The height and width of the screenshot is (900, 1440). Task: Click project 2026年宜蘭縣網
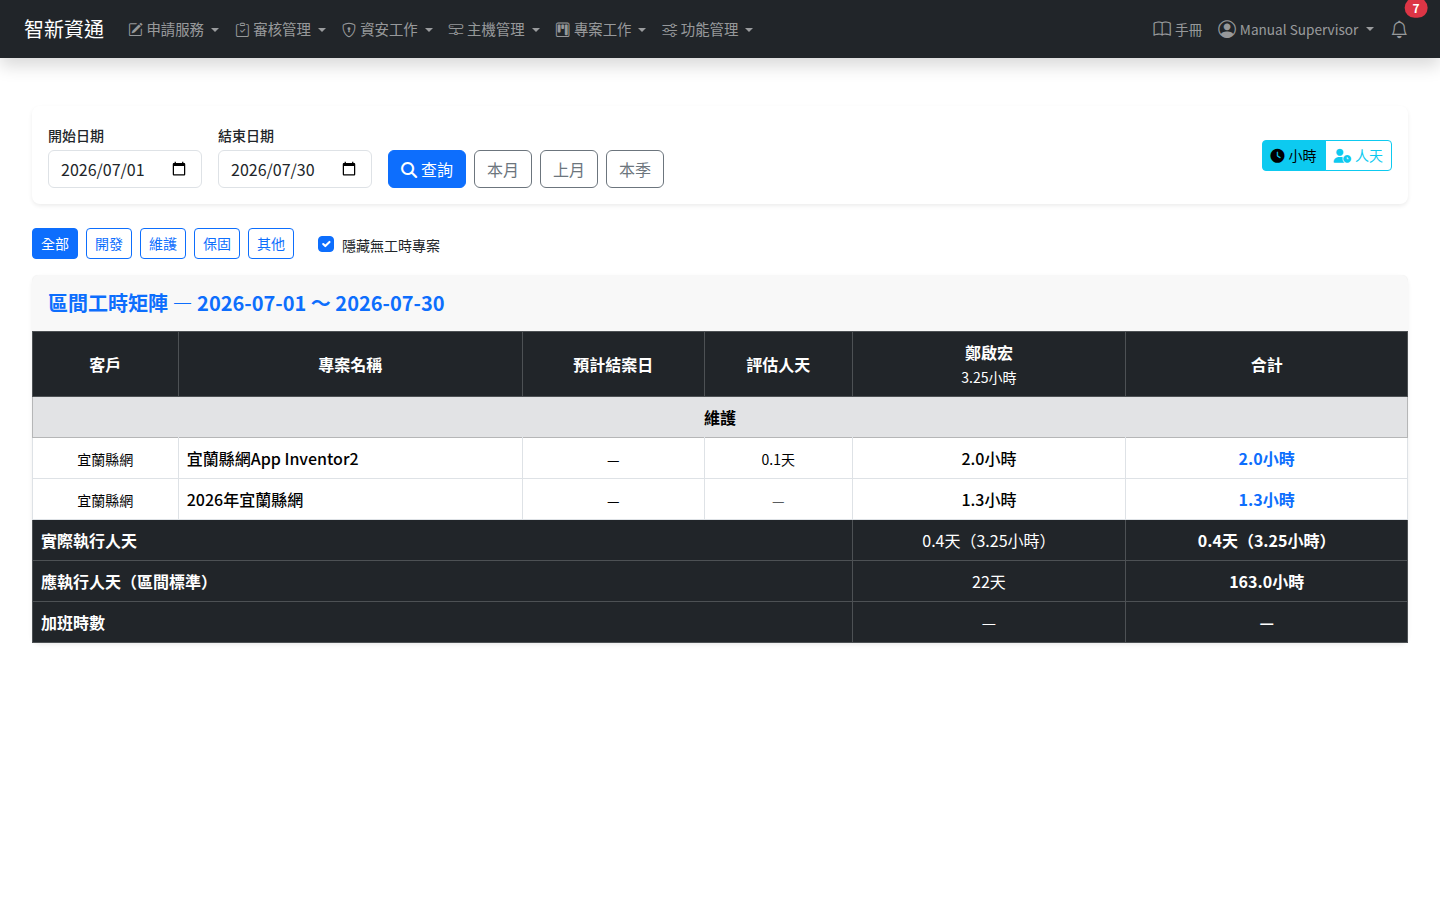click(x=245, y=500)
